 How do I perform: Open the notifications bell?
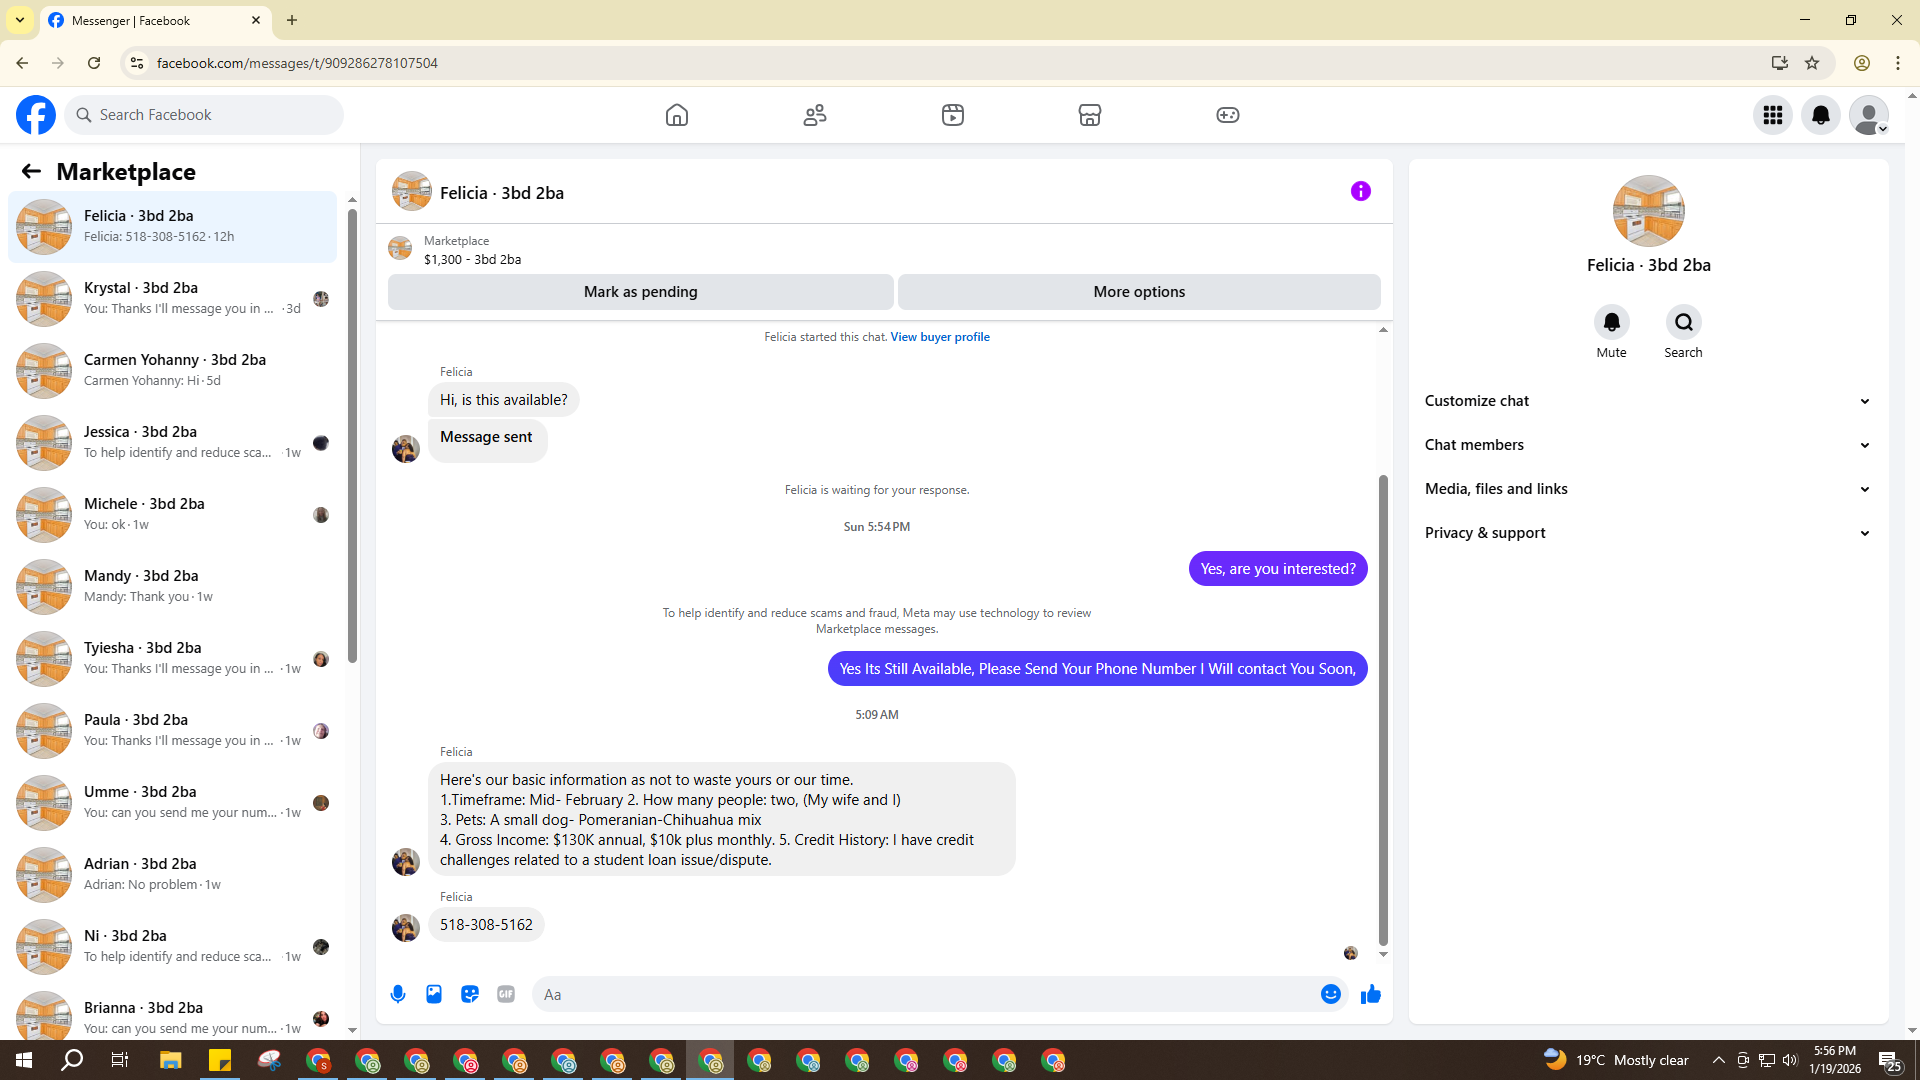click(1821, 115)
